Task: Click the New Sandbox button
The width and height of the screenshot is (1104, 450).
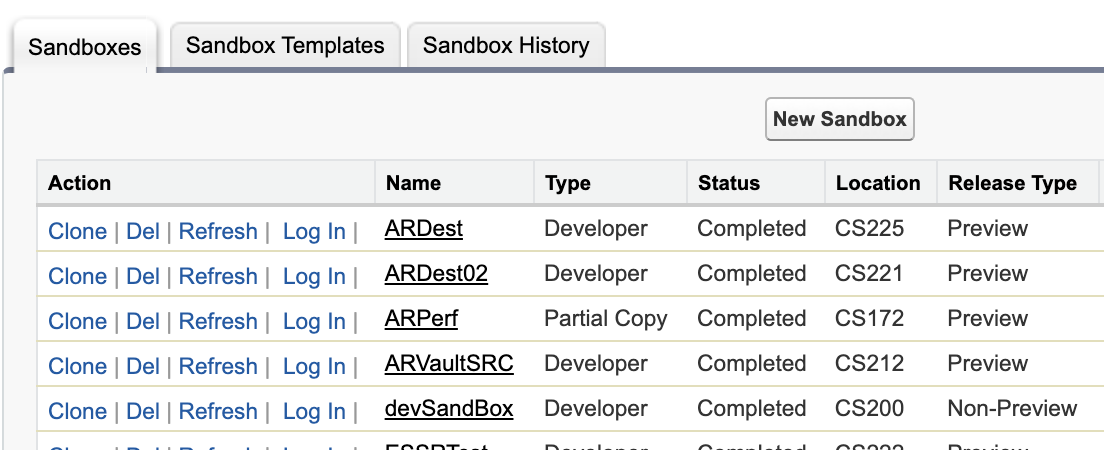Action: click(x=839, y=119)
